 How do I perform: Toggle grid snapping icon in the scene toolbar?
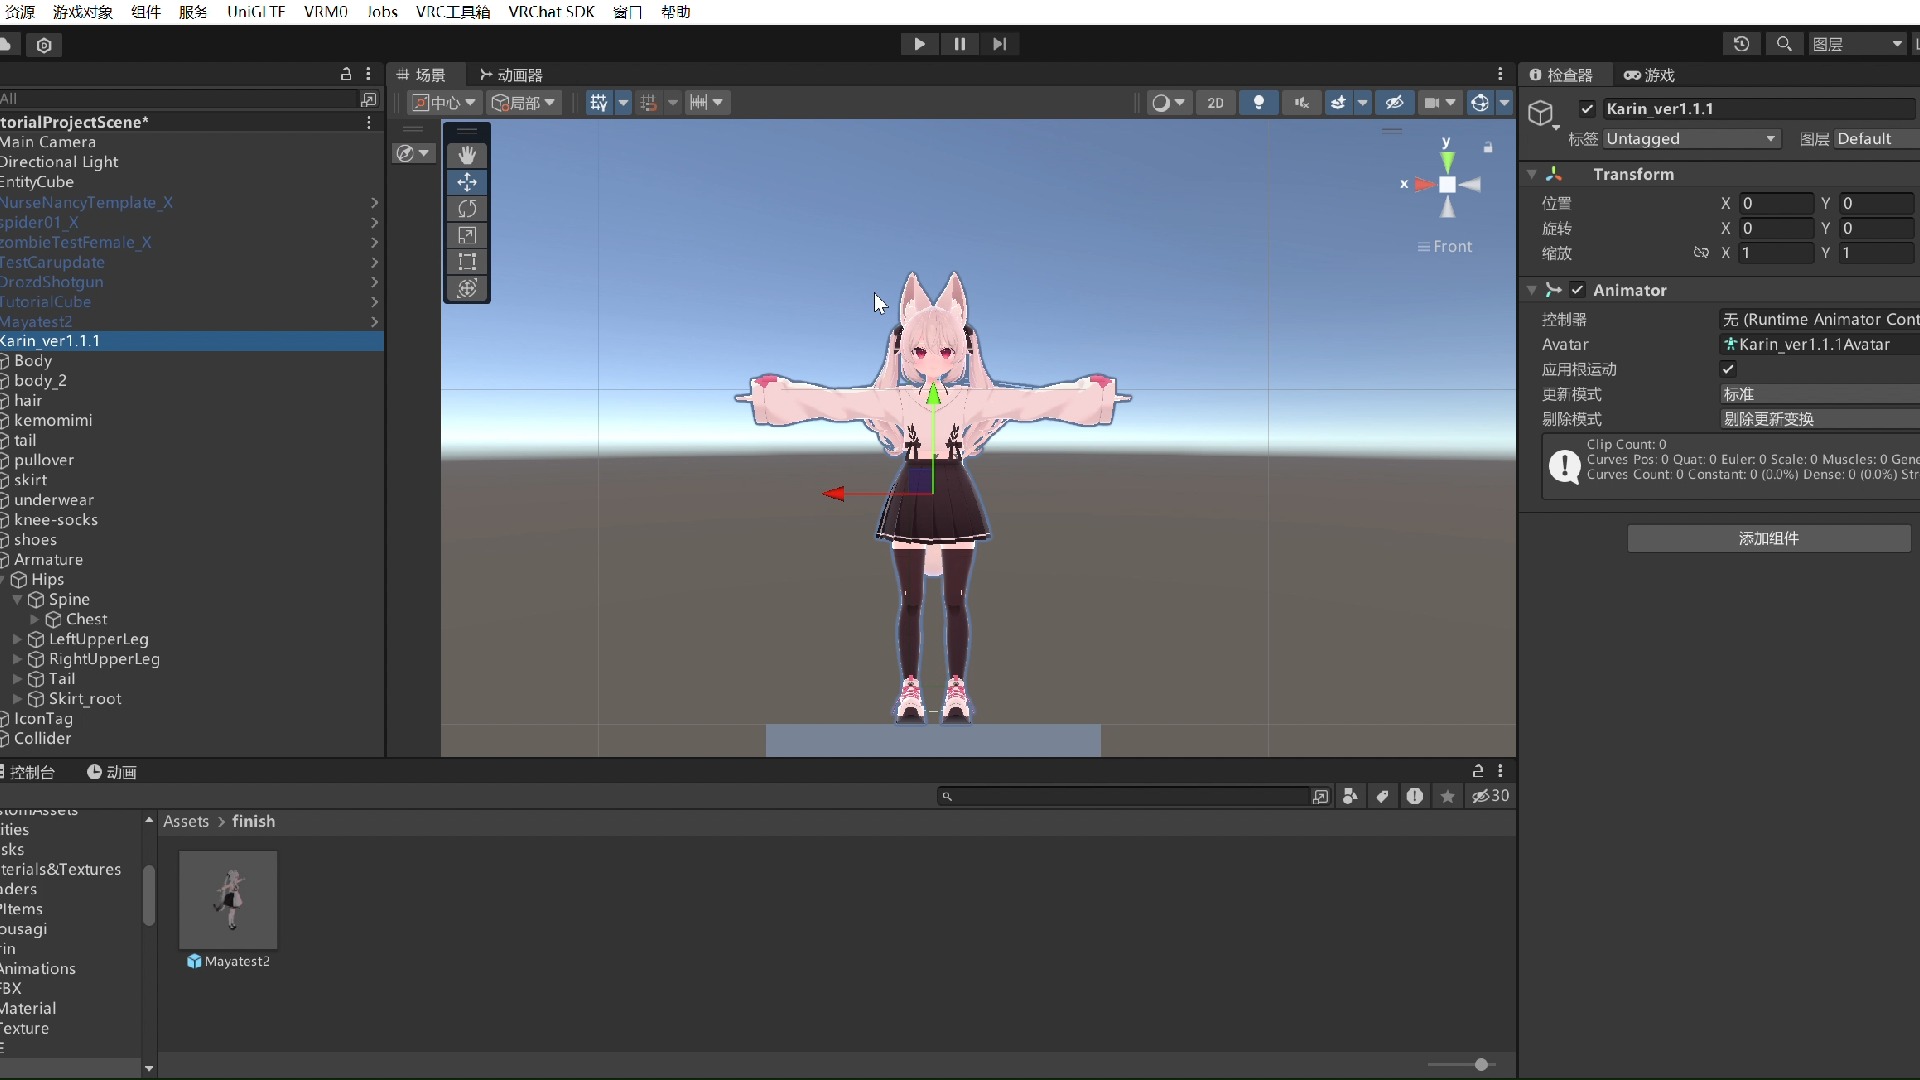pos(648,102)
